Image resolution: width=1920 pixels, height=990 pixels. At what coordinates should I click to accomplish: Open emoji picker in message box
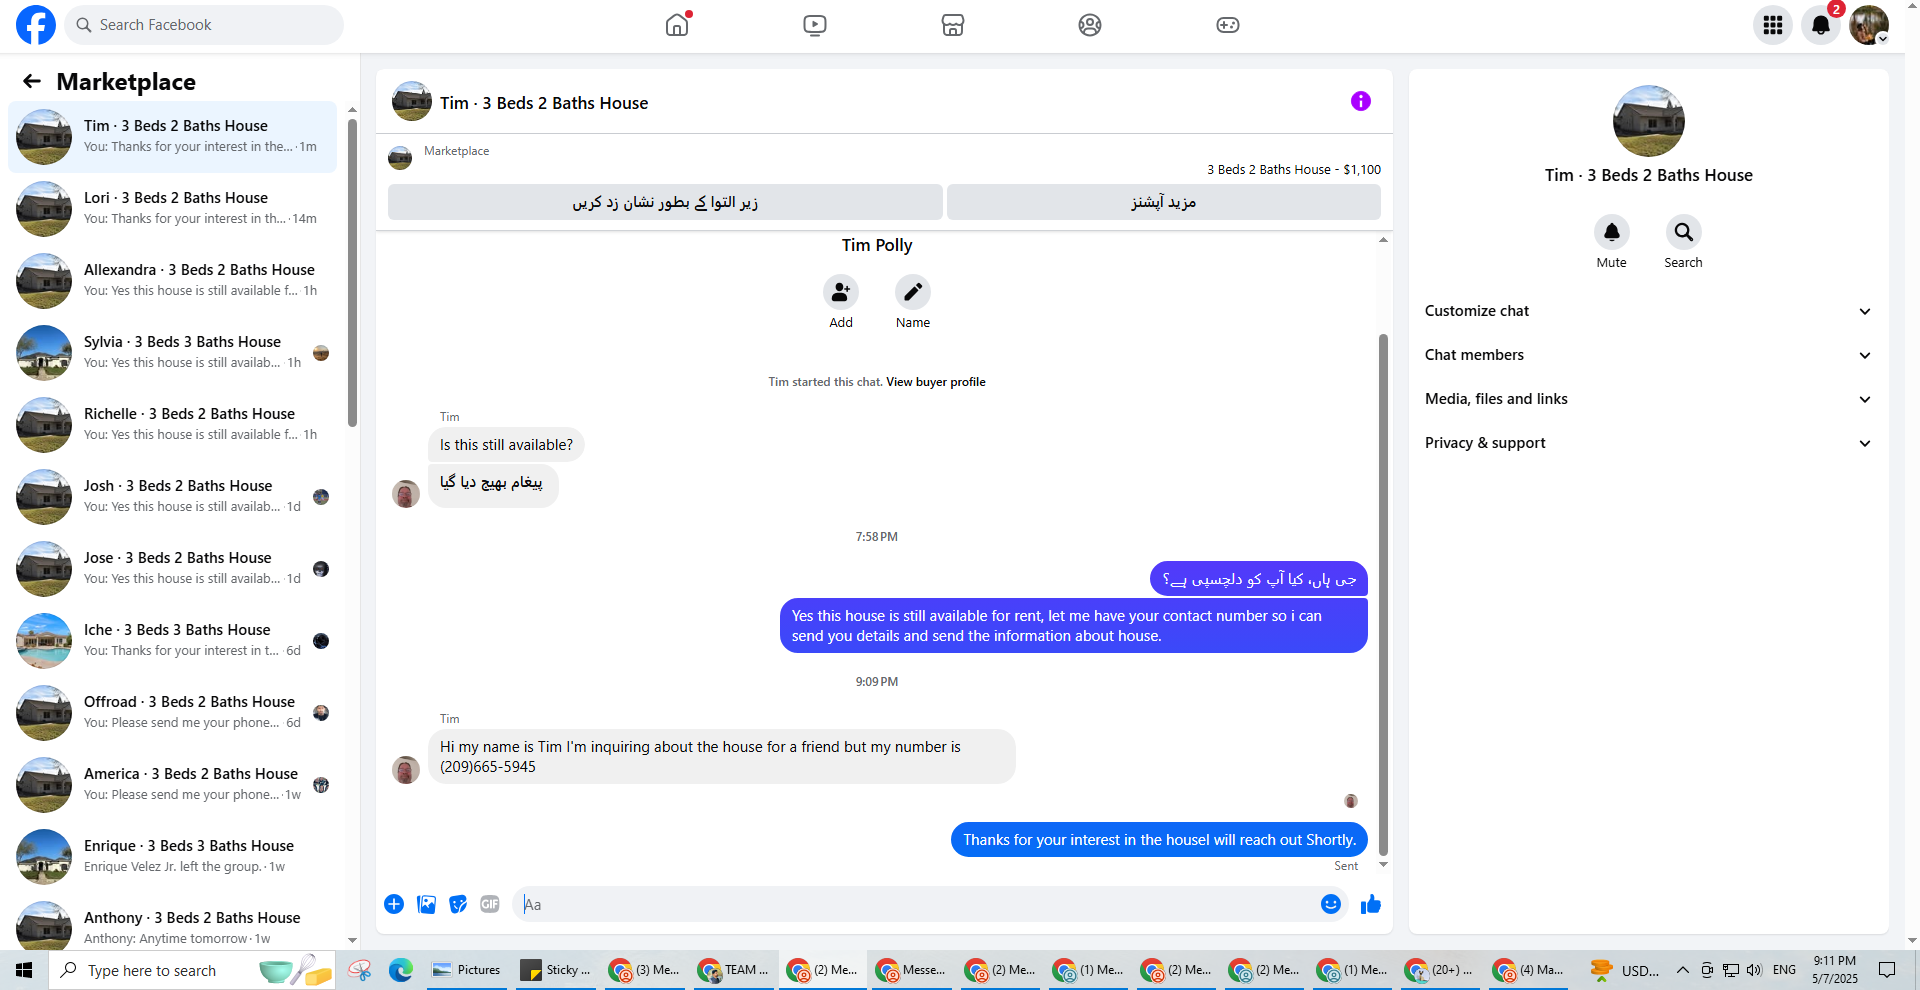[x=1331, y=904]
